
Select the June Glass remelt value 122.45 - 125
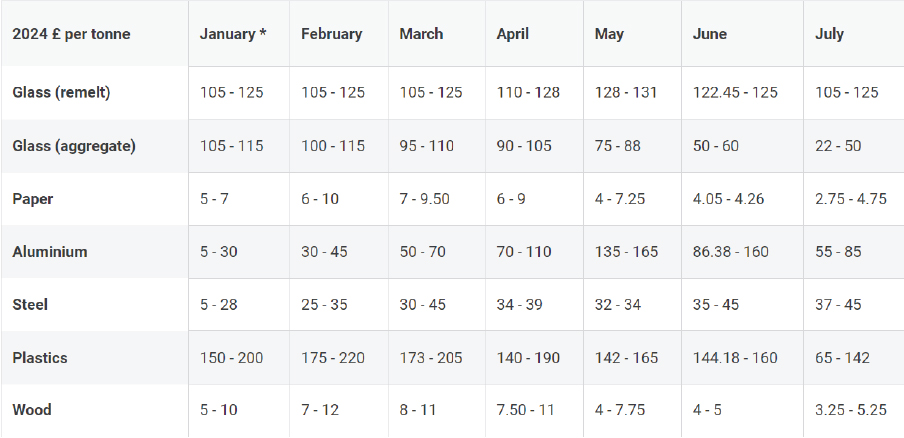[x=735, y=93]
